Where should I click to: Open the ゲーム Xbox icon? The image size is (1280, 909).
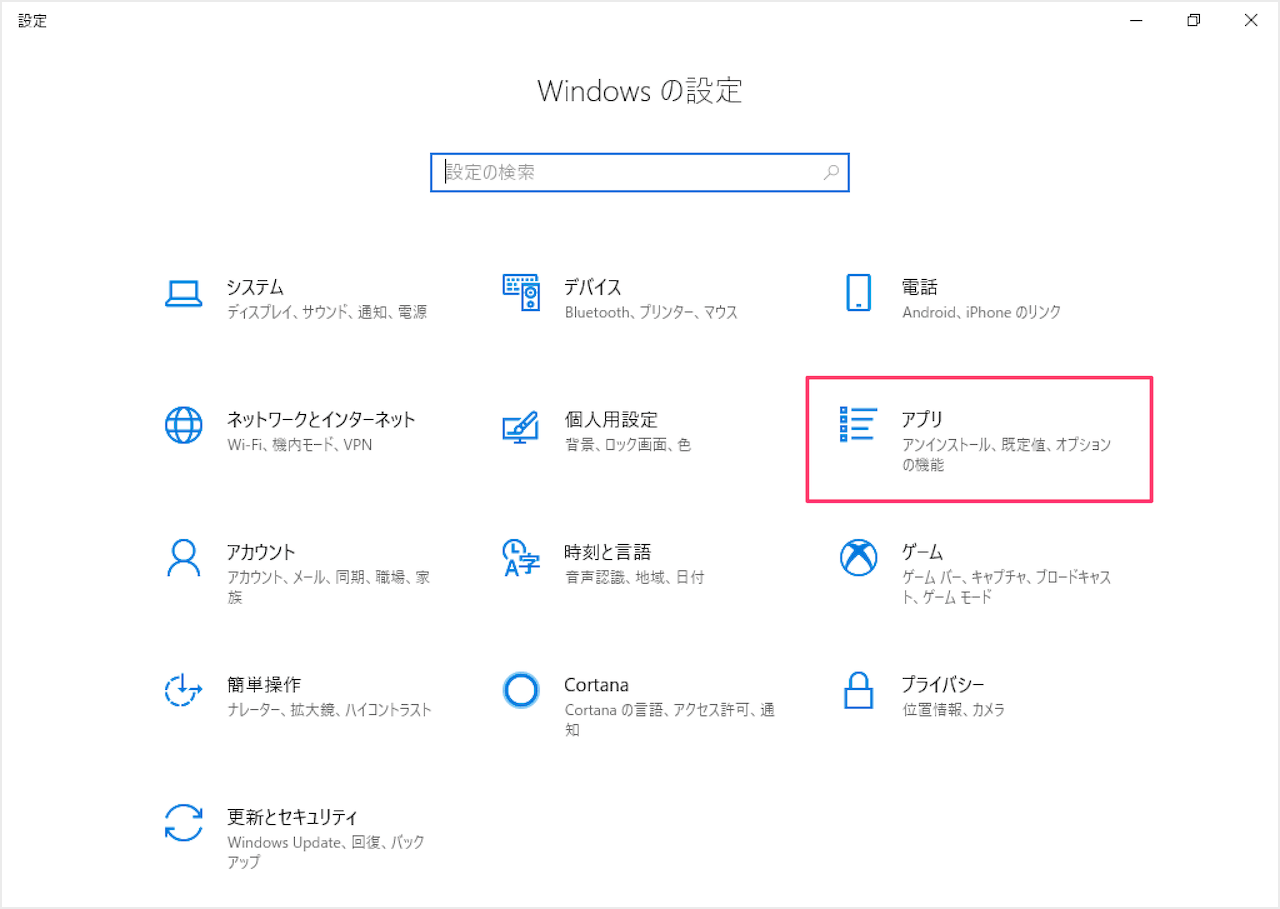[x=858, y=558]
